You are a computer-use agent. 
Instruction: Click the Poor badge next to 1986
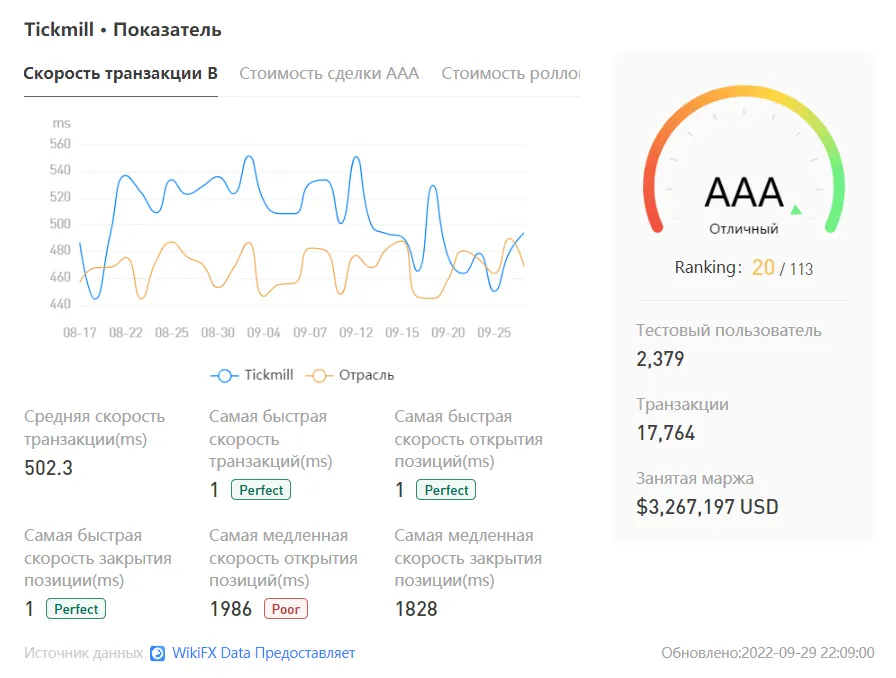coord(286,609)
